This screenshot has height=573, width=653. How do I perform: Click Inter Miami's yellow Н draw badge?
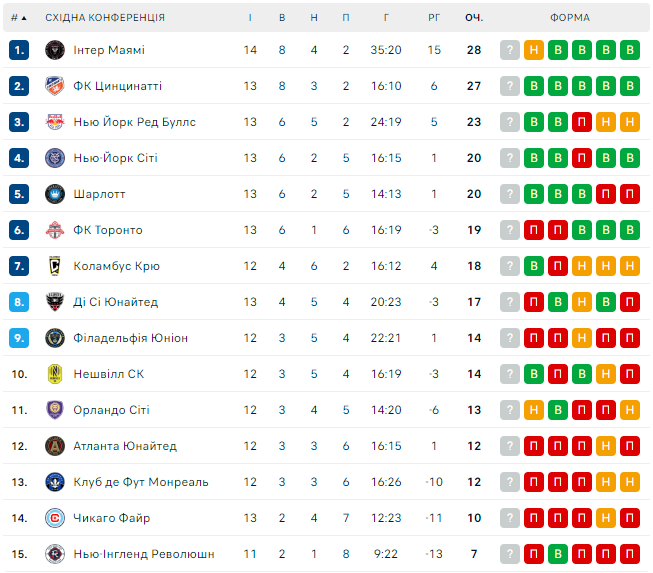pyautogui.click(x=534, y=50)
